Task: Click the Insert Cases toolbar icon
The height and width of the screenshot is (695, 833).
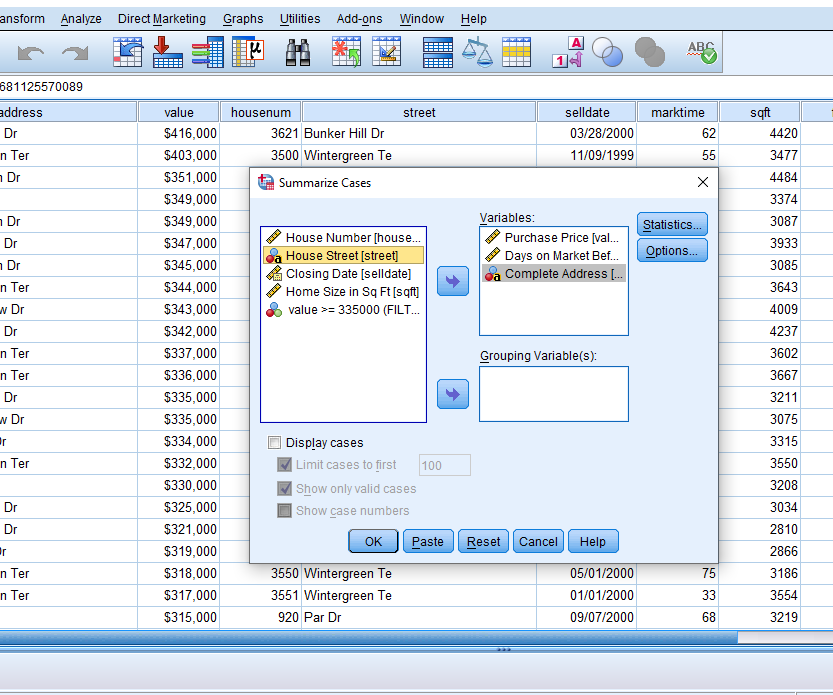Action: pos(346,53)
